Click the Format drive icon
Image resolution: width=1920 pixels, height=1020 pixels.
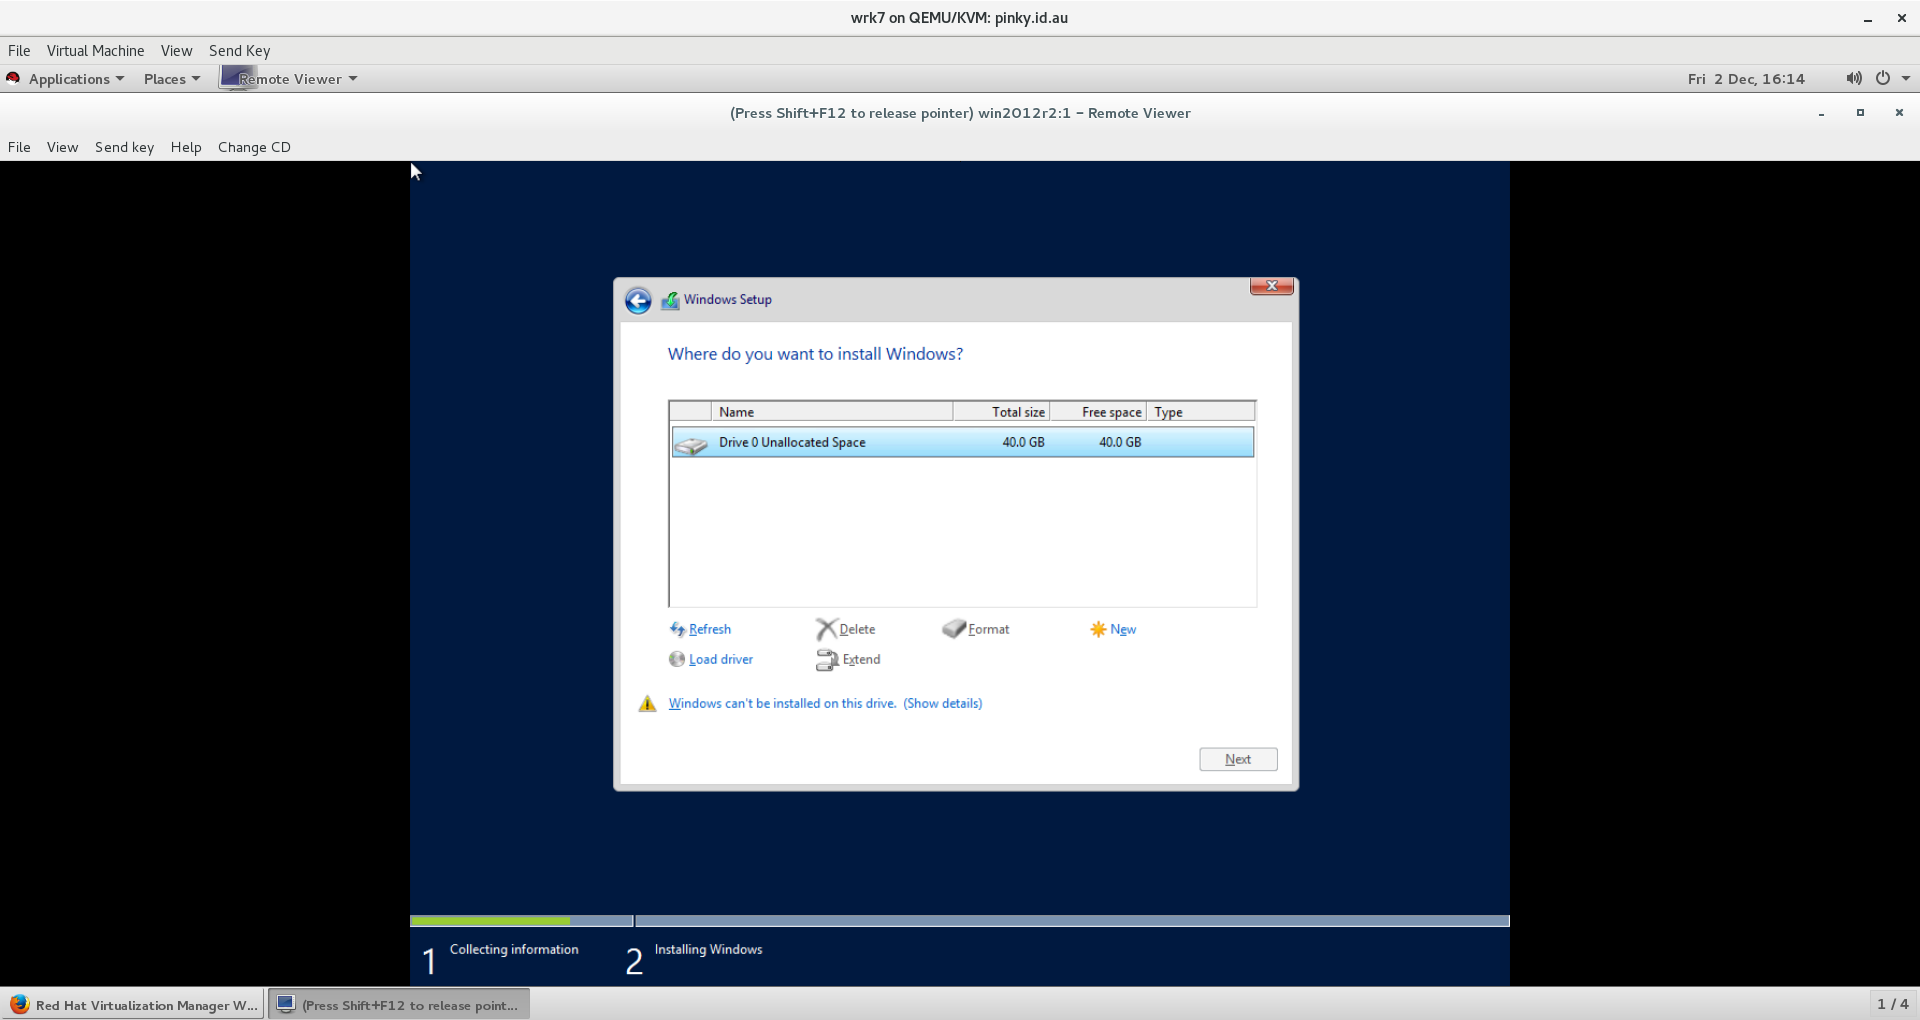pyautogui.click(x=953, y=629)
